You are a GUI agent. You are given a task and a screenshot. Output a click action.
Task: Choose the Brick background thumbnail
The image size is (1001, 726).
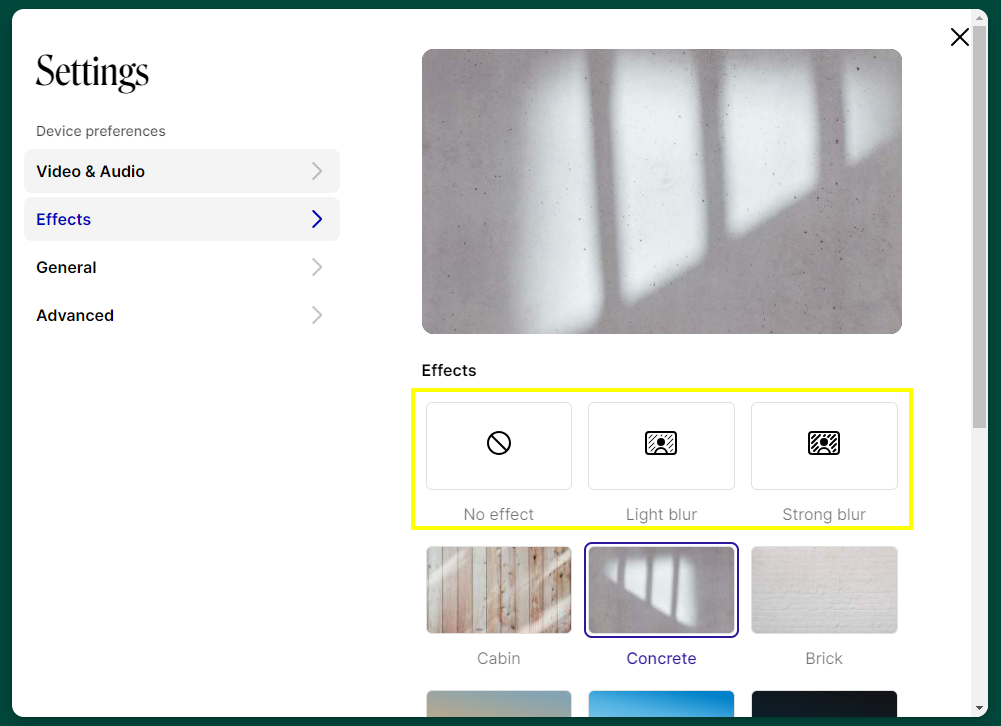point(824,589)
